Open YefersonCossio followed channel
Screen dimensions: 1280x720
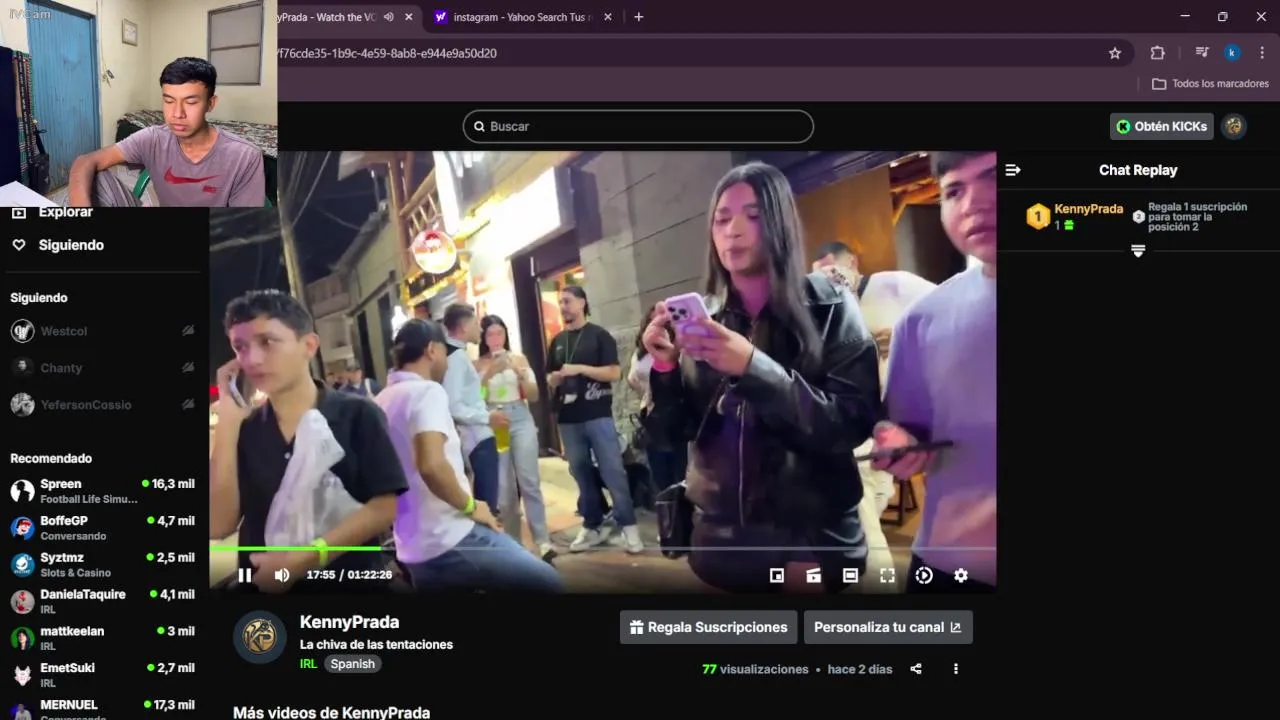[x=102, y=405]
